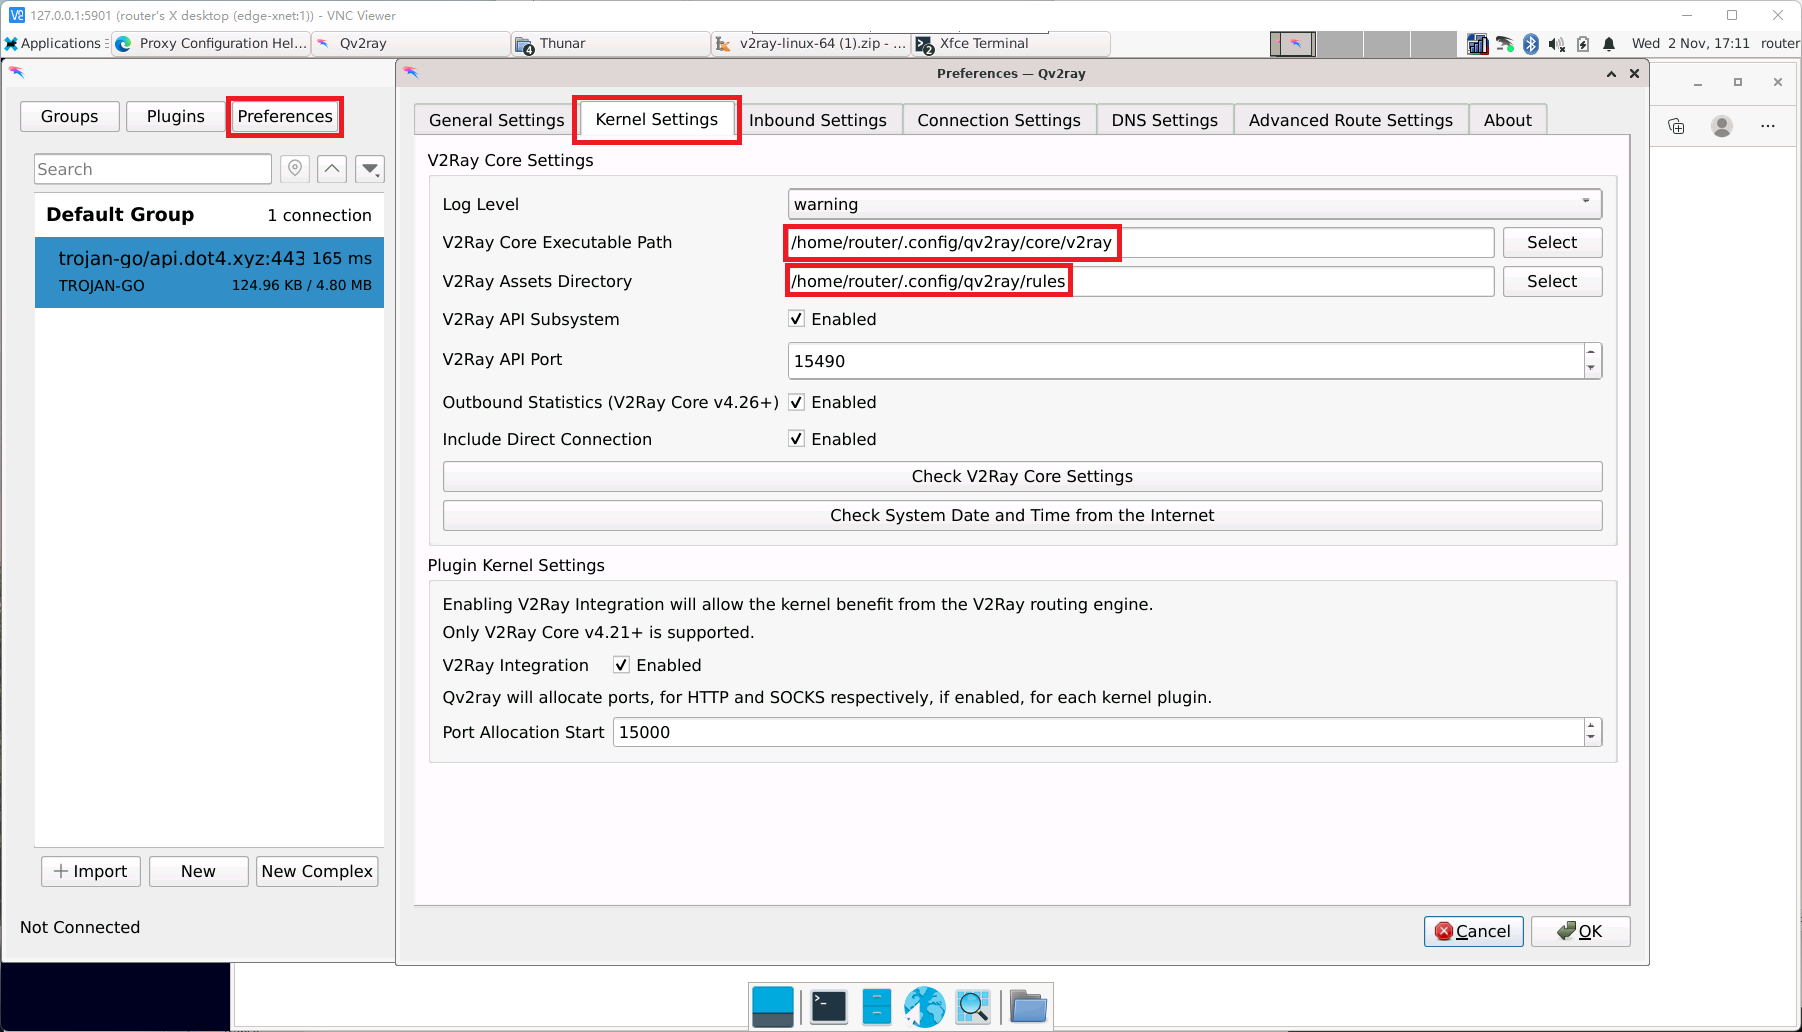Click the browser collections icon at right

coord(1677,126)
